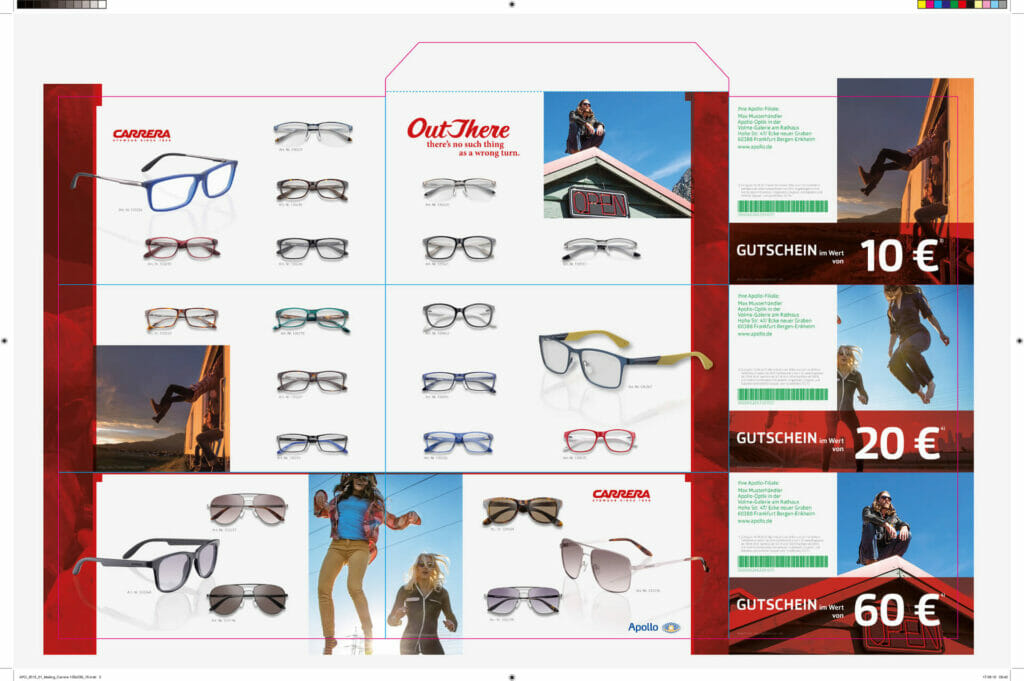The image size is (1024, 681).
Task: Select the train photo below the tortoise glasses
Action: 163,408
